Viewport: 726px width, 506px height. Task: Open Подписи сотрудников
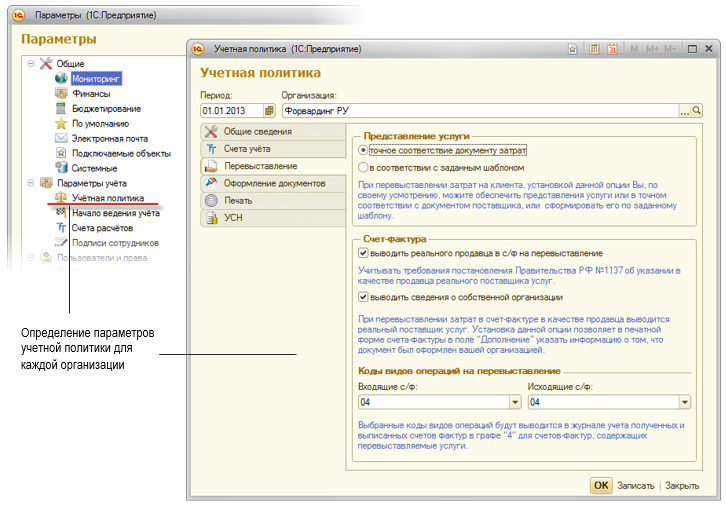[115, 243]
